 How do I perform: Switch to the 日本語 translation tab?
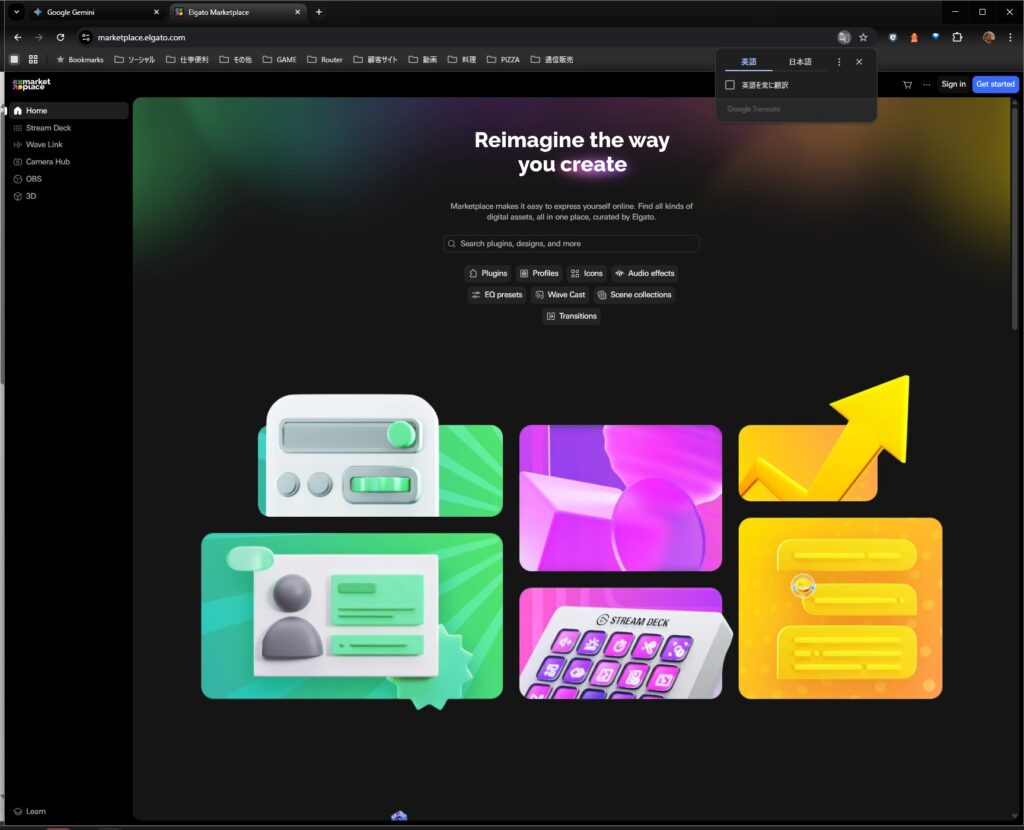click(800, 62)
